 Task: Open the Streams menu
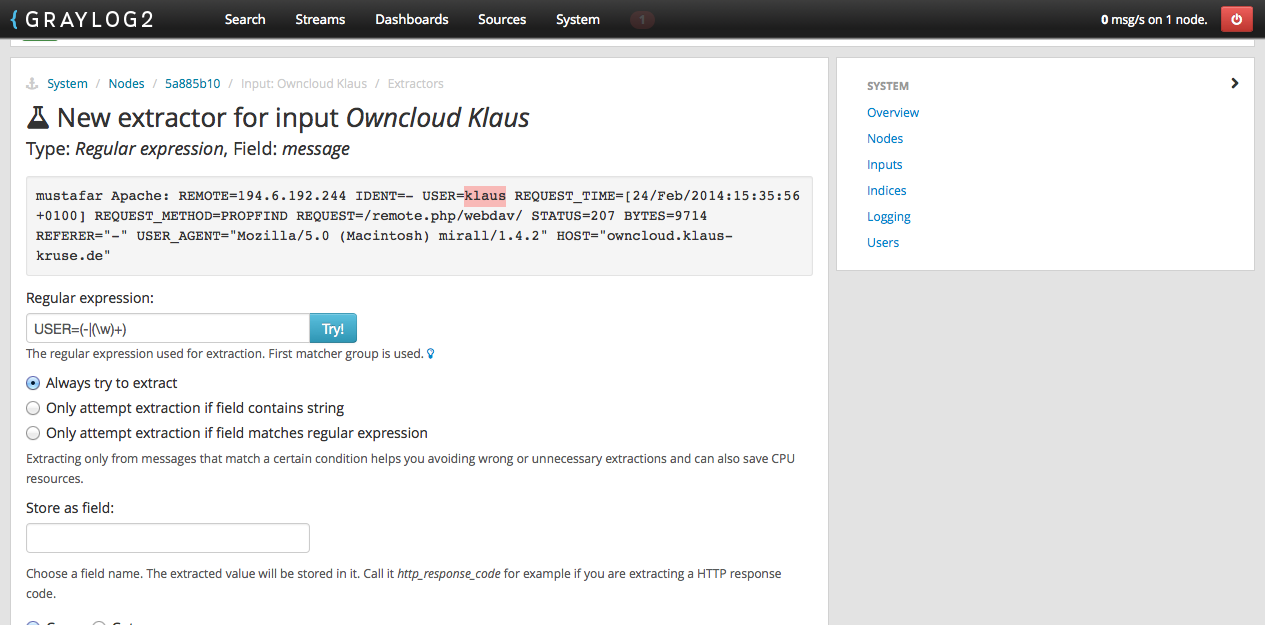(x=320, y=19)
